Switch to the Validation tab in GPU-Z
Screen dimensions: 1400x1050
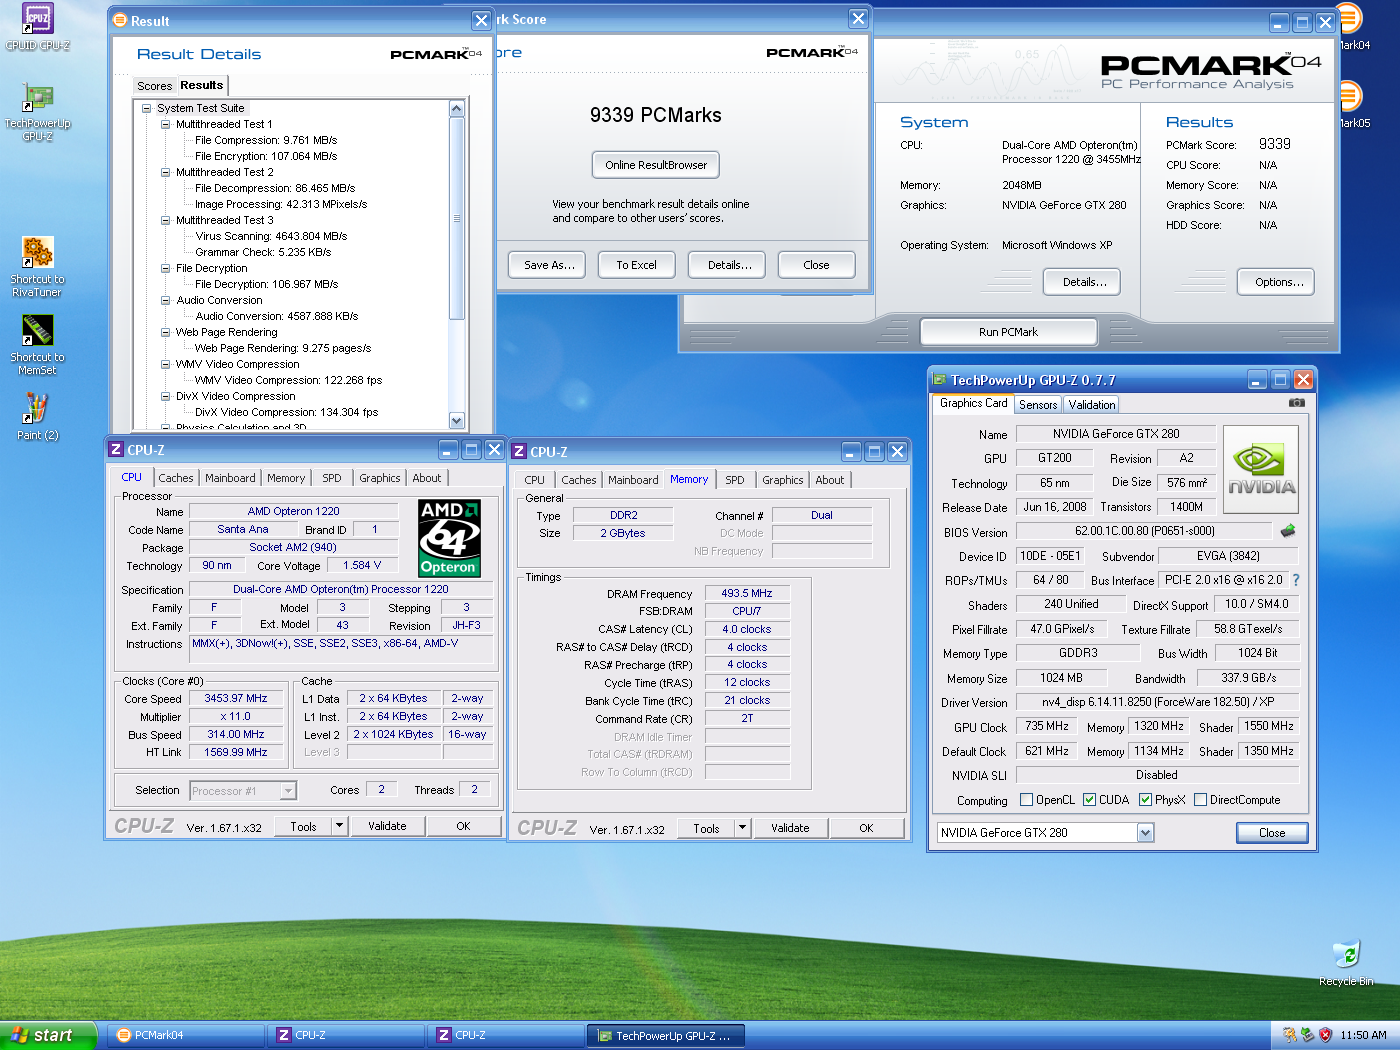pos(1091,405)
